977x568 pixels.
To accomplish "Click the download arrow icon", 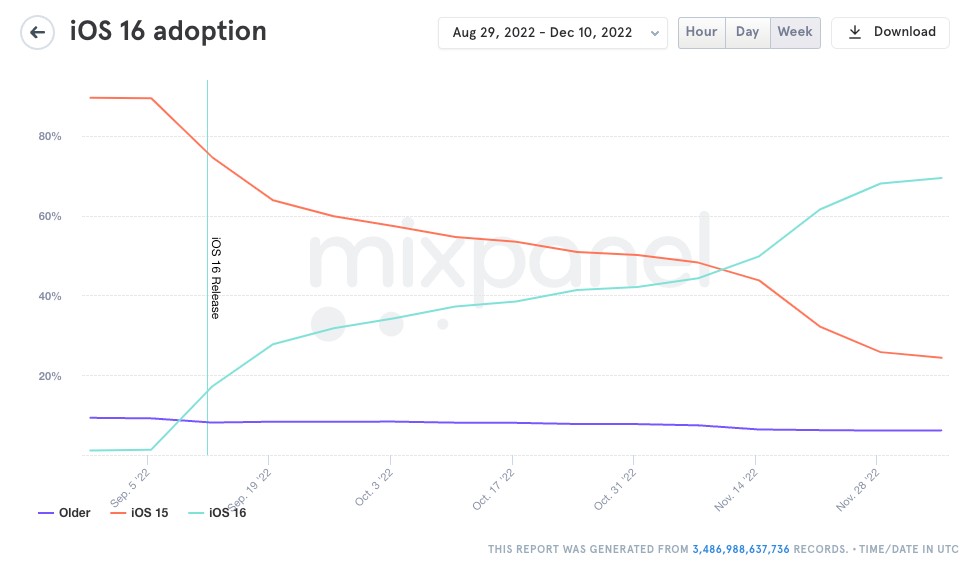I will click(x=855, y=32).
